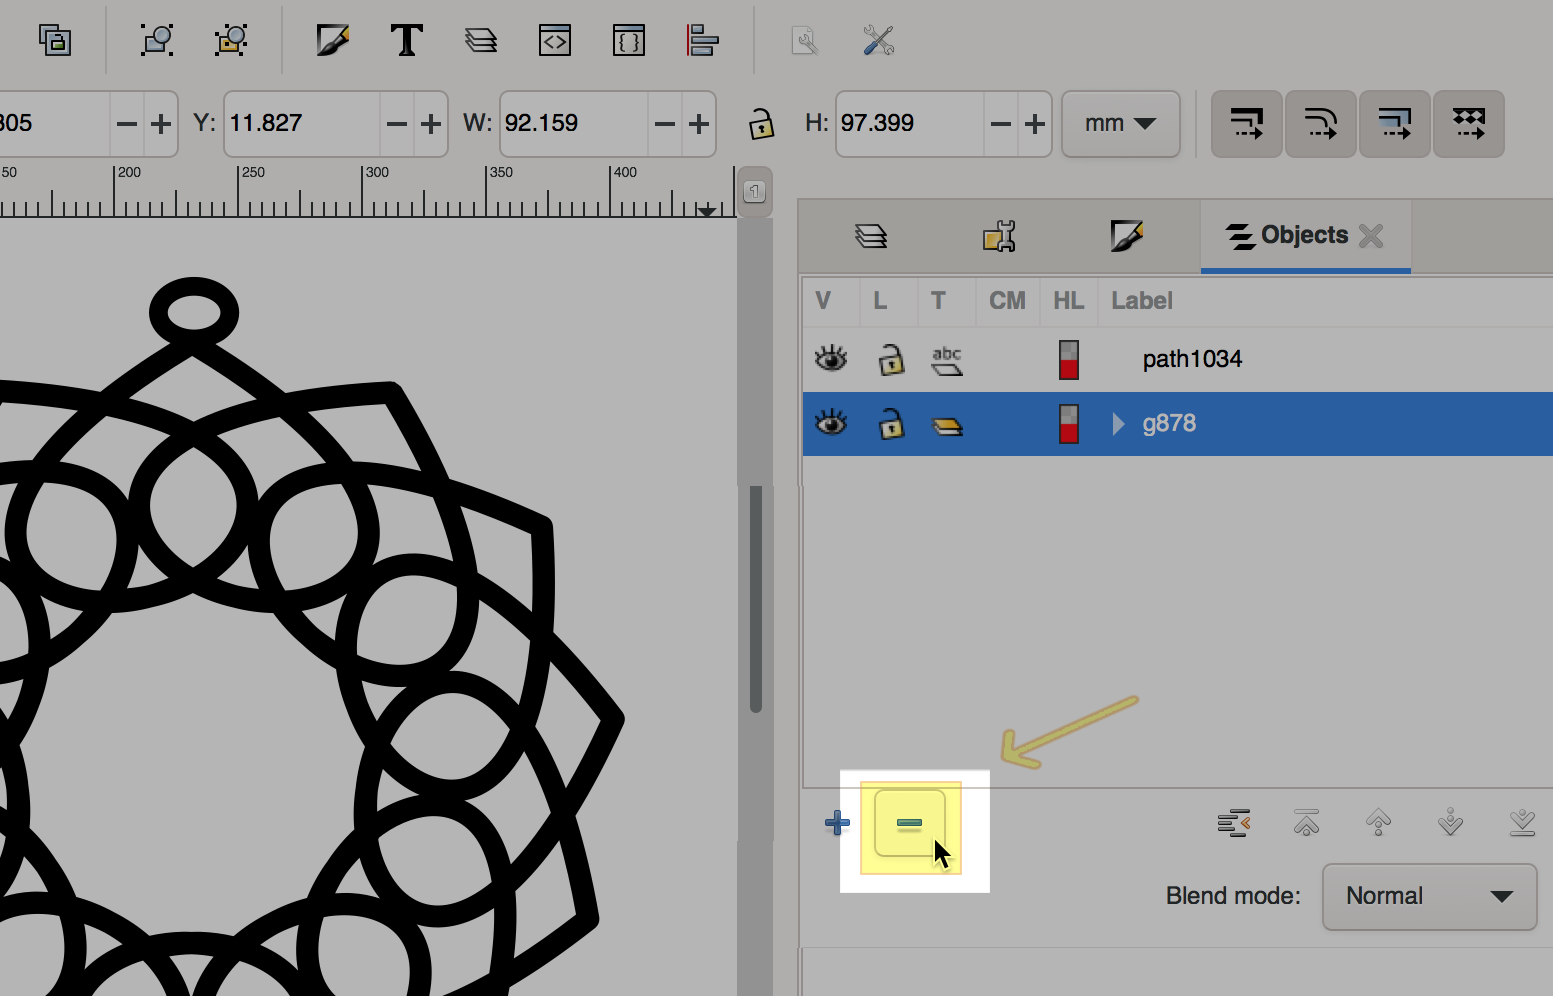Add a new layer with plus button
This screenshot has width=1553, height=996.
tap(837, 824)
